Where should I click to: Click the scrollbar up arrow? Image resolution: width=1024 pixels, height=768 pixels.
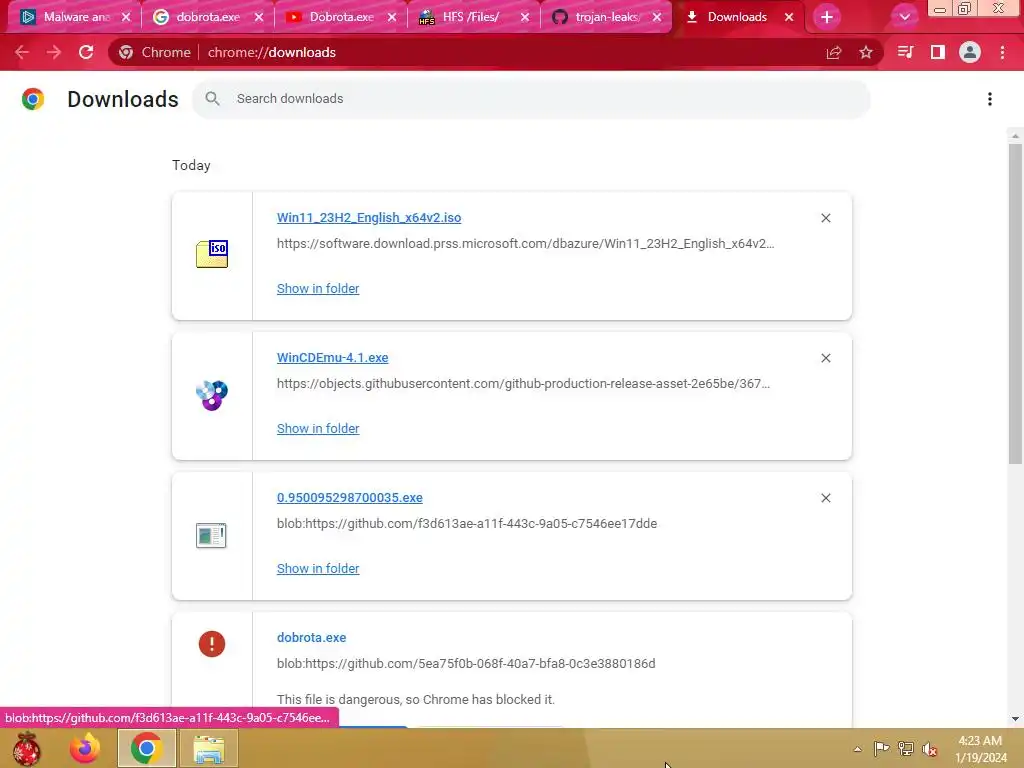1015,136
